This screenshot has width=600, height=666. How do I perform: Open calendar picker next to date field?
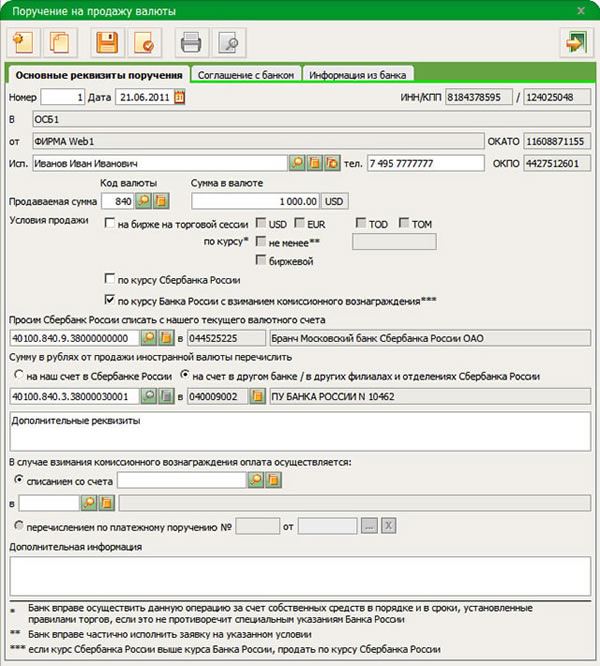pos(180,97)
